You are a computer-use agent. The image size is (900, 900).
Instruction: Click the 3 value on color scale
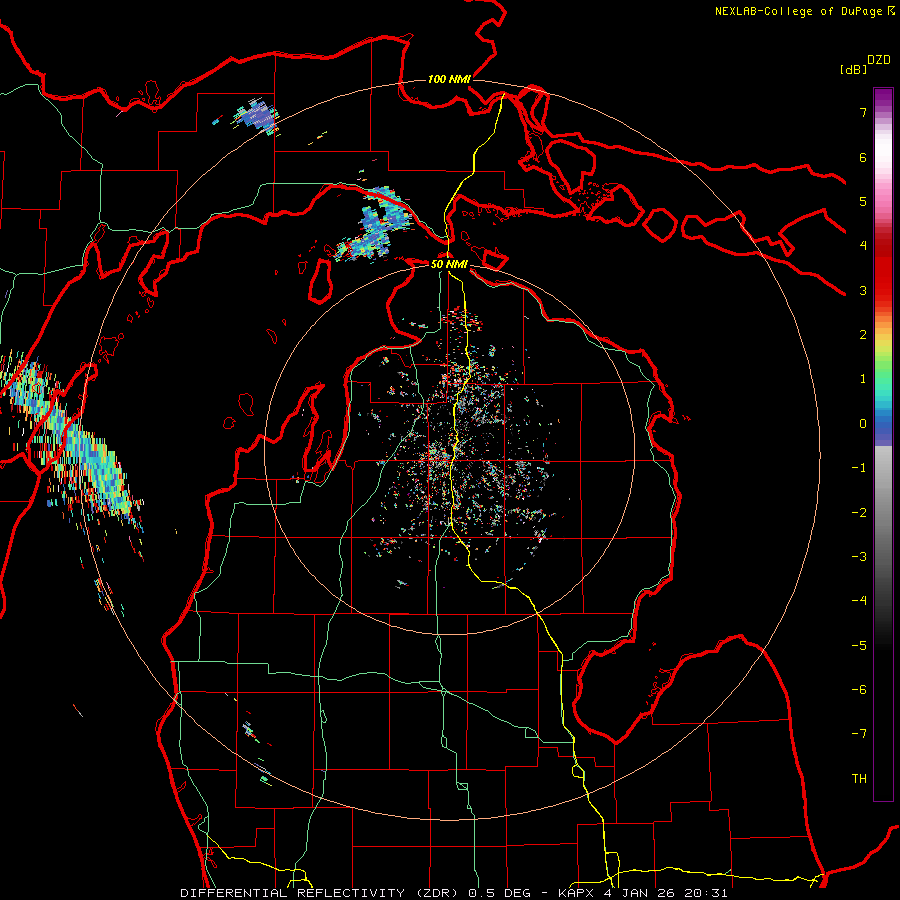(x=863, y=290)
